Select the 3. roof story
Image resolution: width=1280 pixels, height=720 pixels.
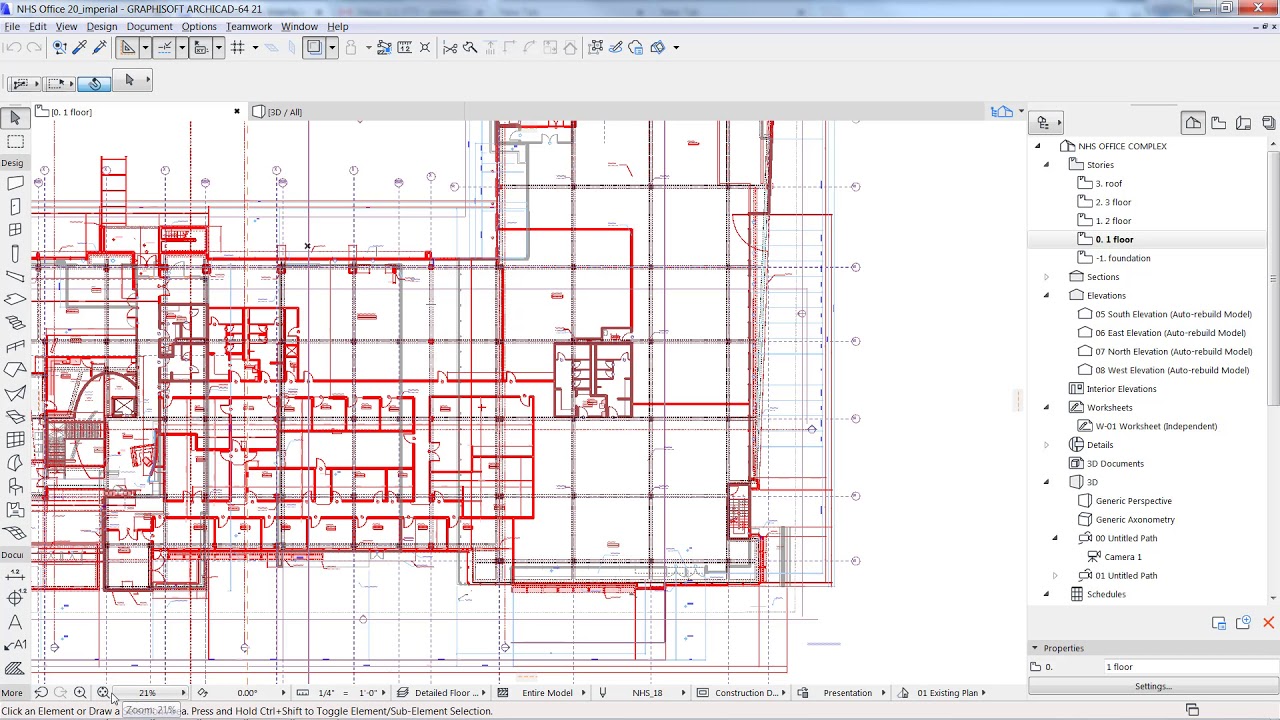click(1108, 184)
